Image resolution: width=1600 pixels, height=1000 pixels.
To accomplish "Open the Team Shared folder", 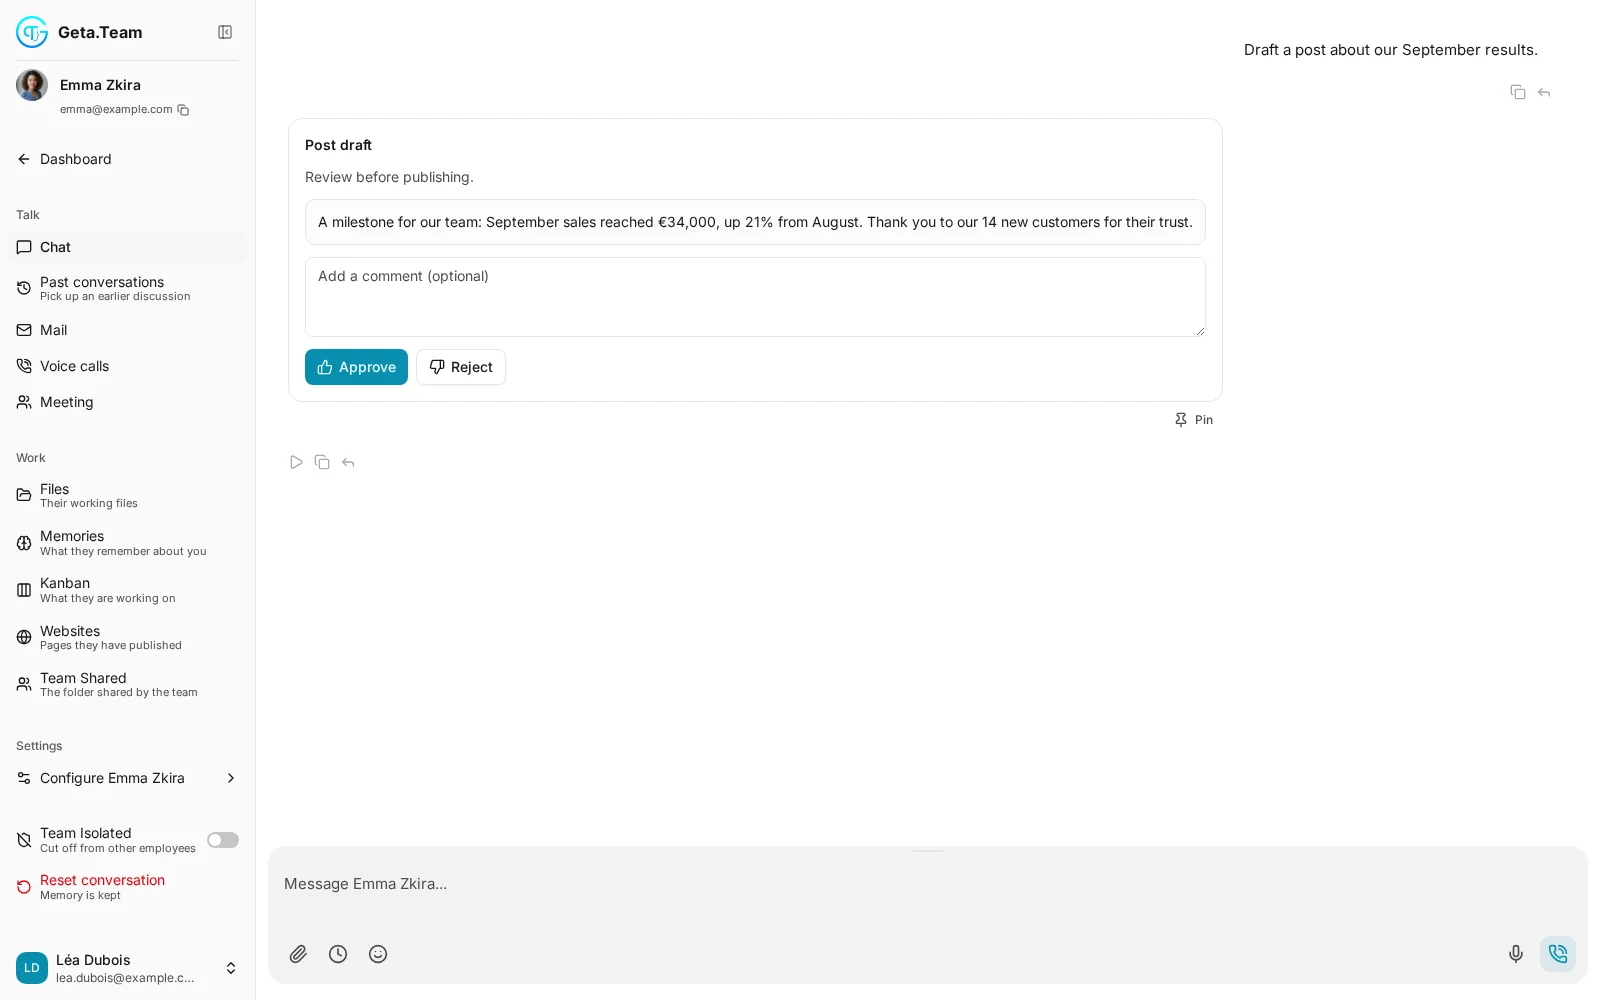I will tap(127, 685).
